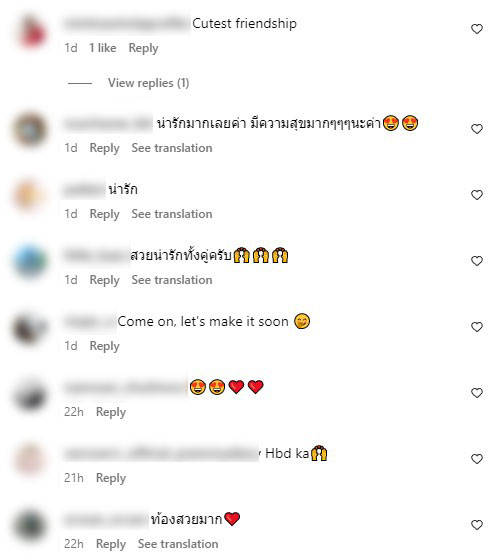Viewport: 493px width, 558px height.
Task: Reply to 'Come on, let's make it soon'
Action: click(x=104, y=346)
